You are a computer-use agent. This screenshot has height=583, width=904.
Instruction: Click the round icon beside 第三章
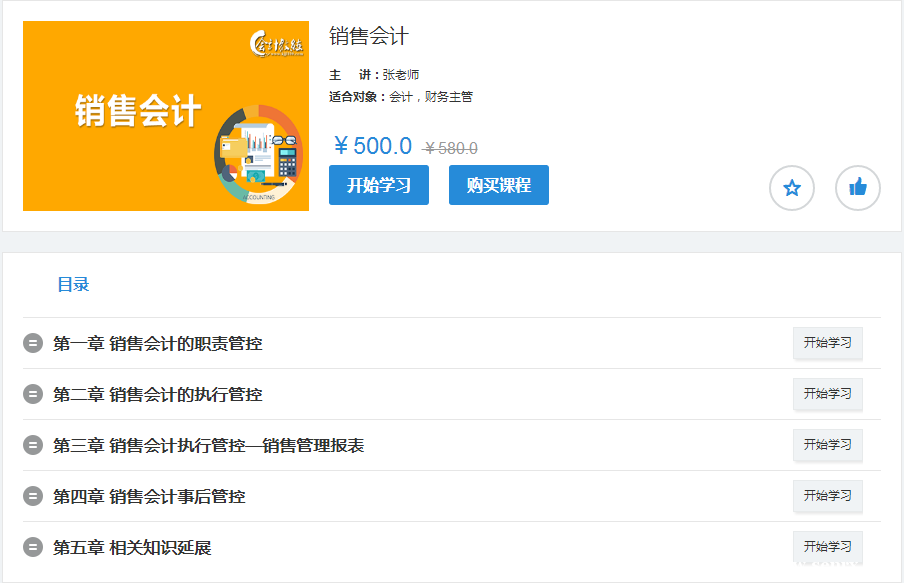pyautogui.click(x=33, y=446)
